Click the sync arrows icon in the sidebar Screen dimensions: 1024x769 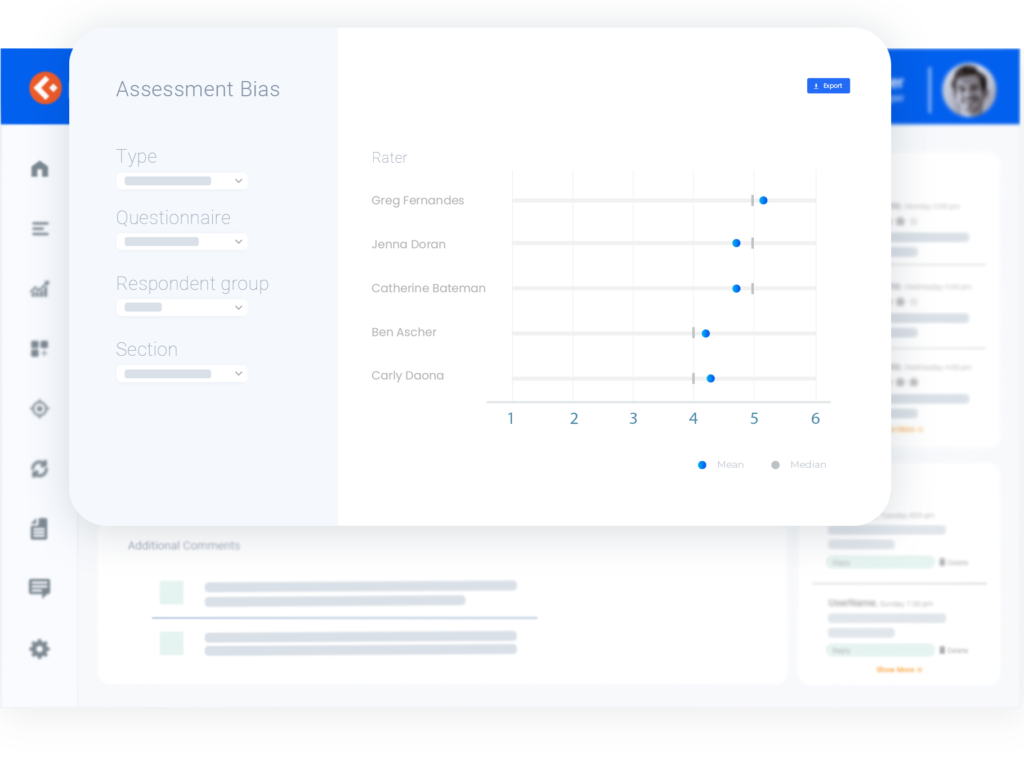tap(39, 468)
